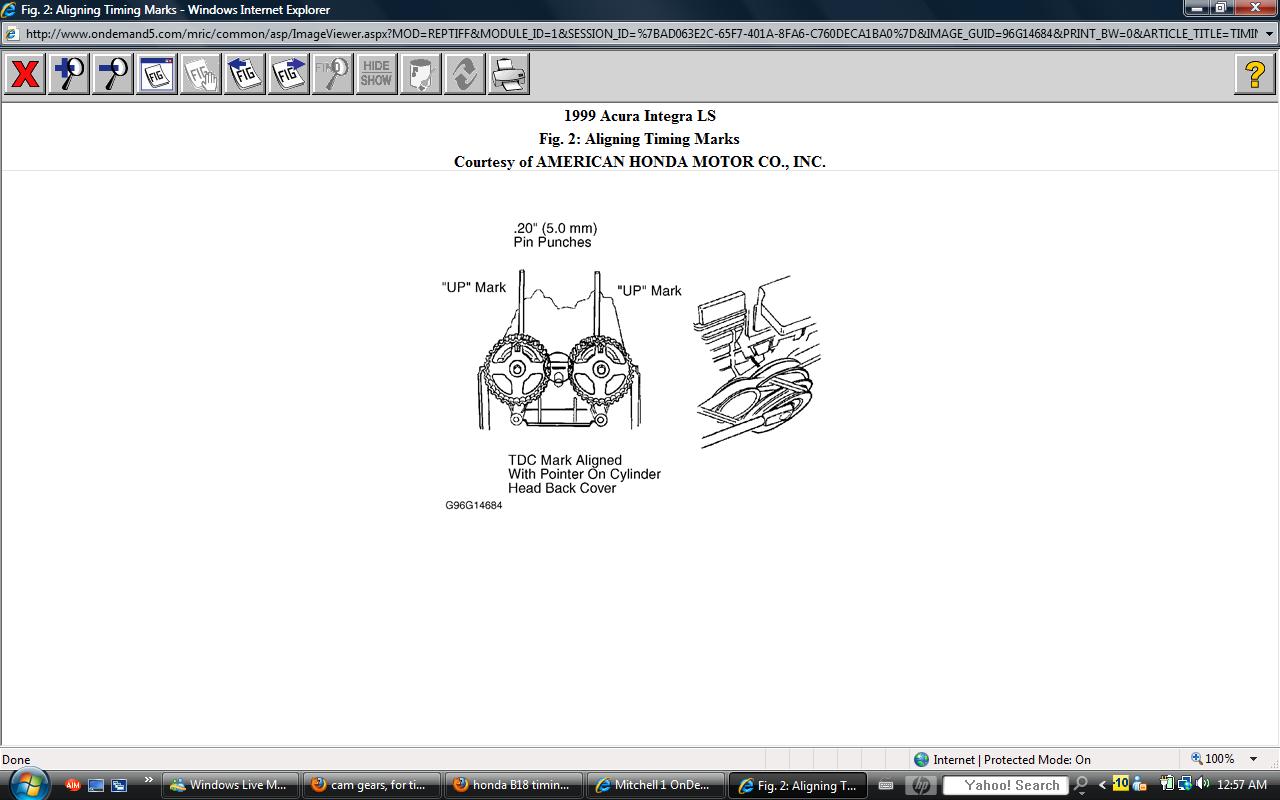1280x800 pixels.
Task: Click the red X close figure icon
Action: 25,74
